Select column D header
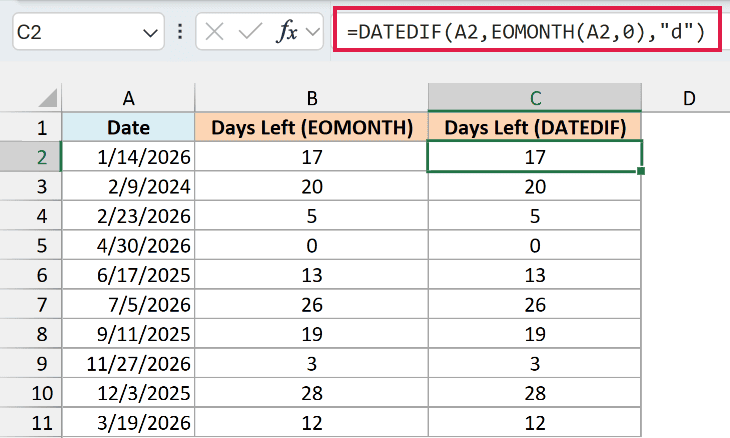This screenshot has width=730, height=438. (x=688, y=98)
